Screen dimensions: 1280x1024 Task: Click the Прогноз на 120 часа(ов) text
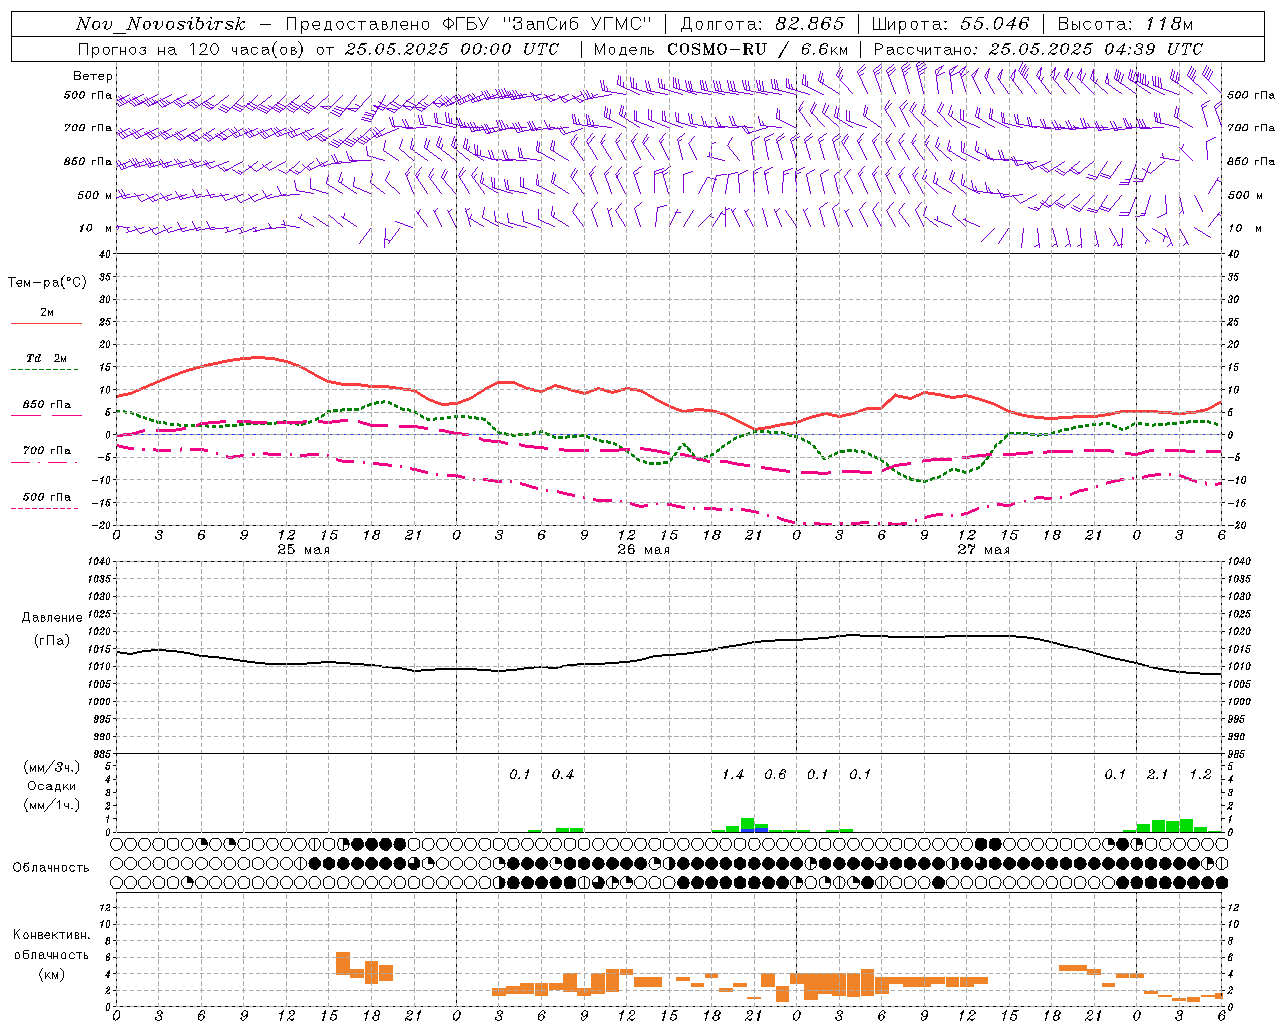(x=192, y=49)
